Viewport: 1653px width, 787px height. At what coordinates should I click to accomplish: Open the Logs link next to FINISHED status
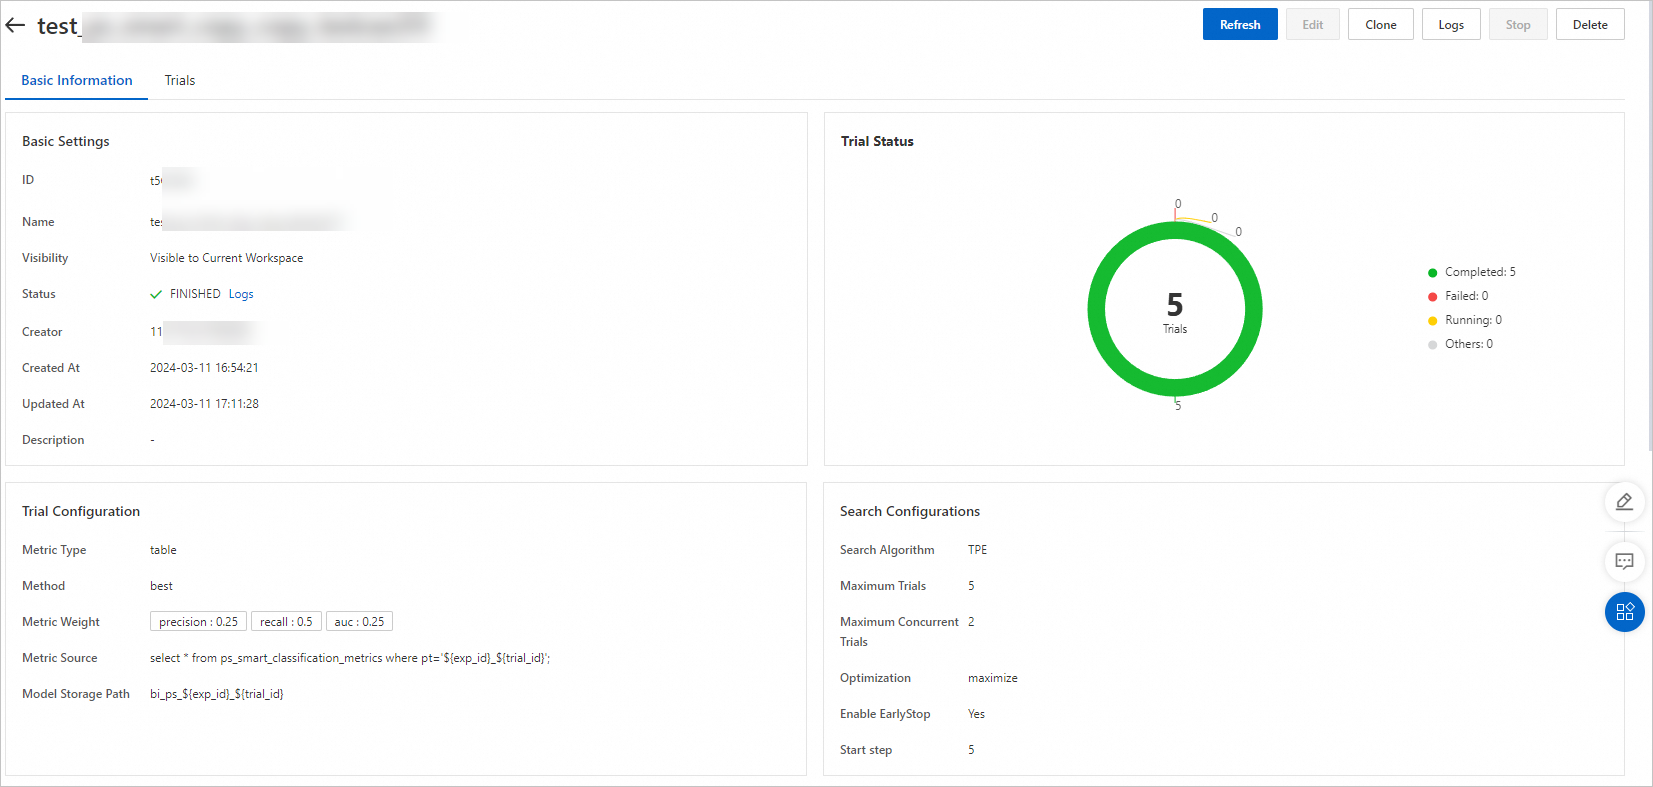241,294
